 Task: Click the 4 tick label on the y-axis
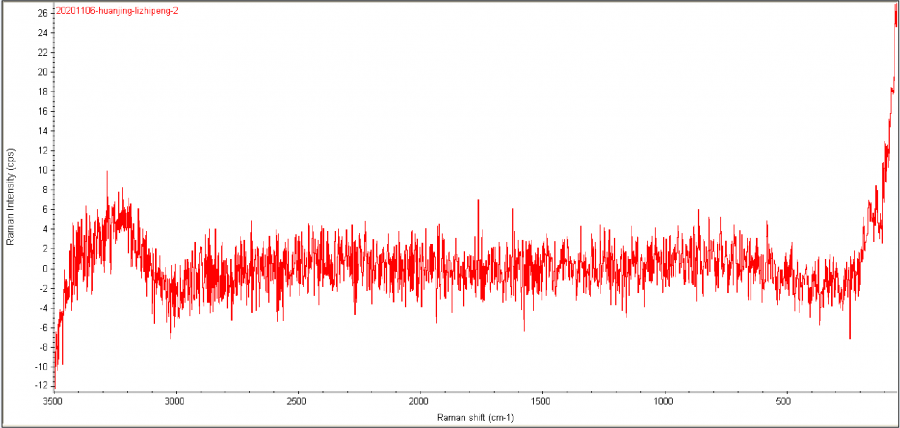click(x=45, y=229)
